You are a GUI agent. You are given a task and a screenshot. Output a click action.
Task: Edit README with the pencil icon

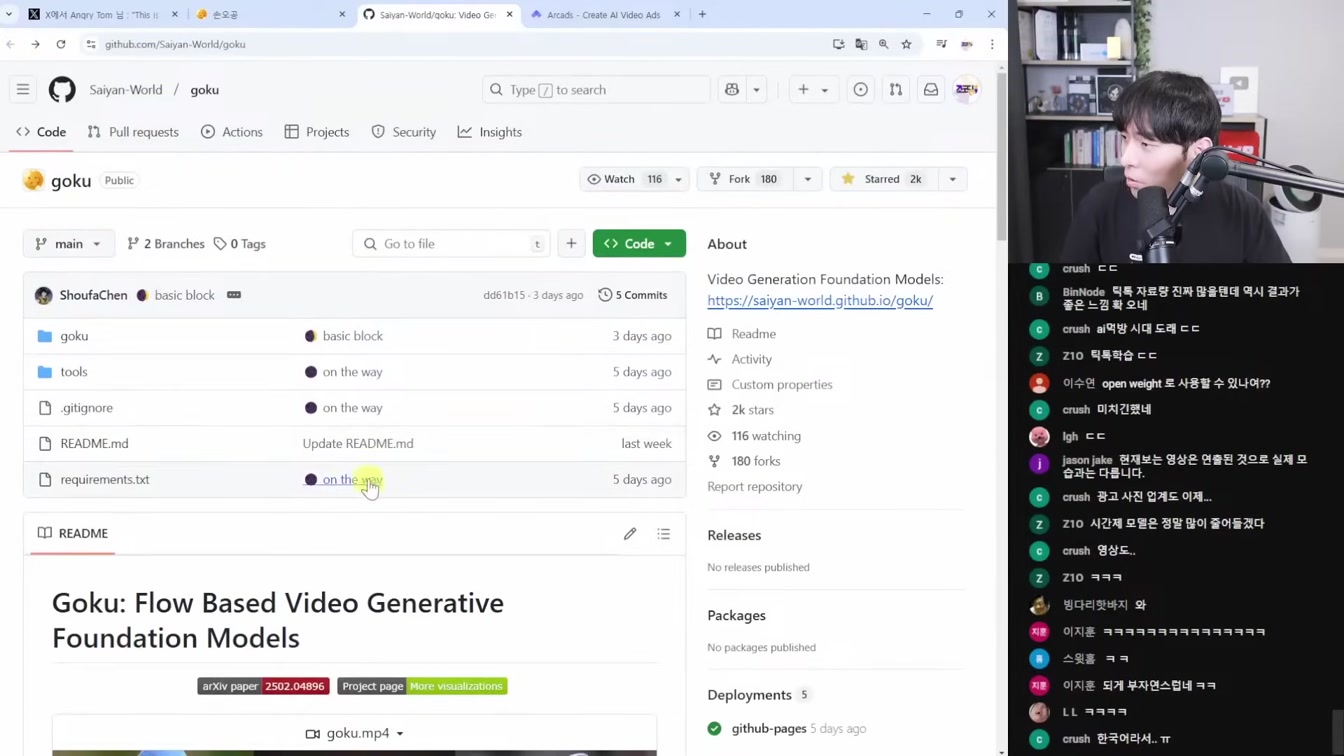(630, 534)
